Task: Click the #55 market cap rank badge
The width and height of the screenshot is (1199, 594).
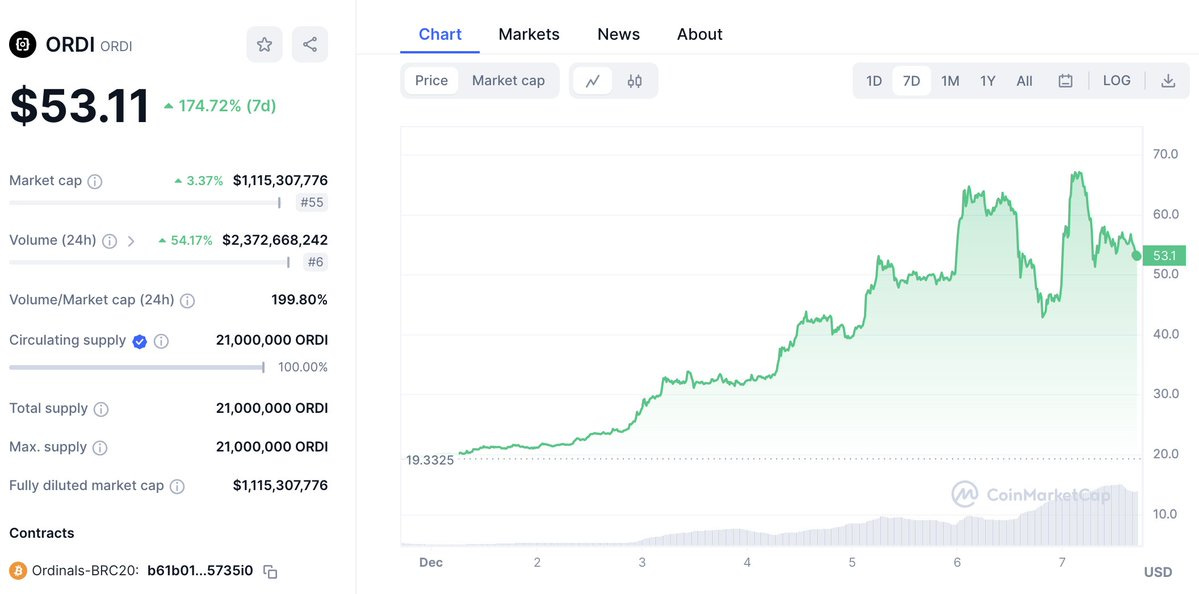Action: 312,203
